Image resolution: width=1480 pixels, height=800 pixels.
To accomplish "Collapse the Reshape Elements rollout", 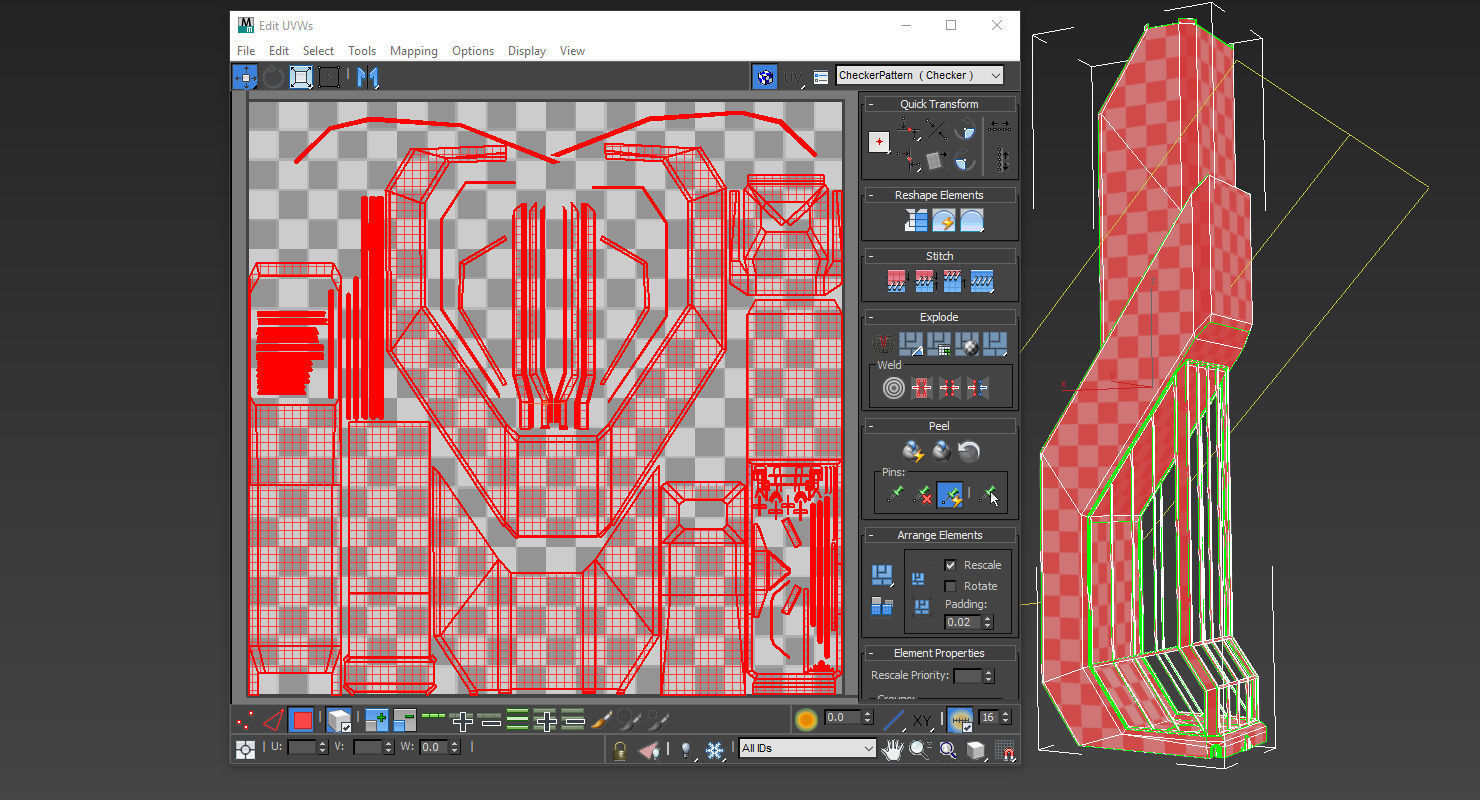I will (939, 195).
